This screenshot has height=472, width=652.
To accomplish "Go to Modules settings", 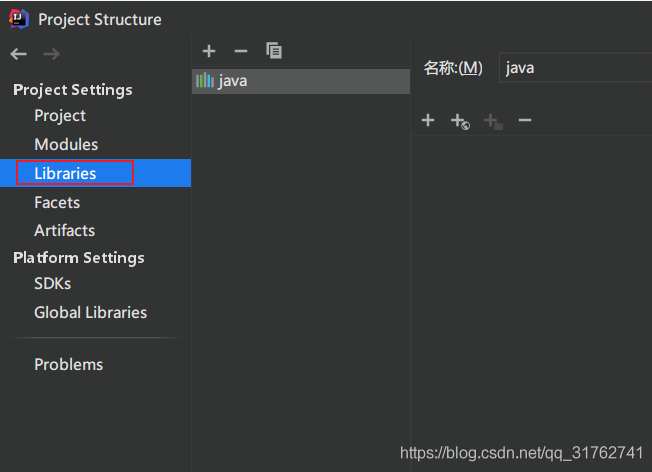I will tap(66, 145).
